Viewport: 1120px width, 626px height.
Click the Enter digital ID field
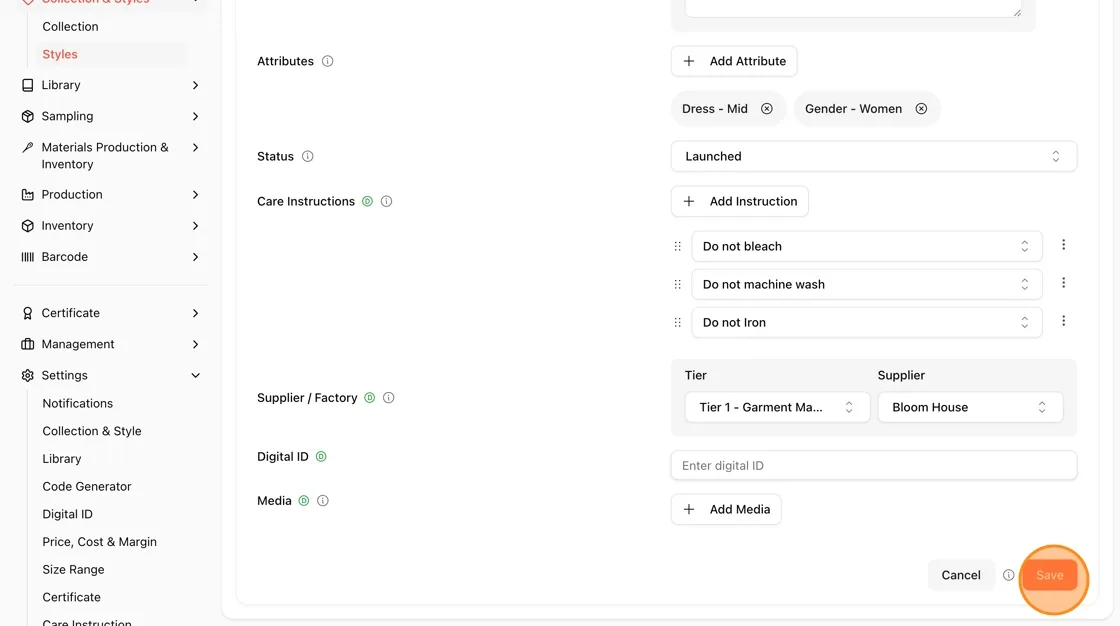pyautogui.click(x=874, y=466)
